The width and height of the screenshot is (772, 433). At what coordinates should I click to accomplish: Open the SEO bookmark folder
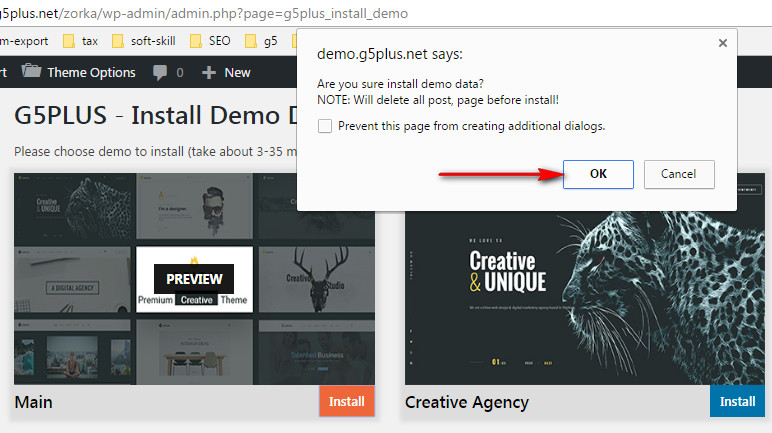[x=210, y=41]
